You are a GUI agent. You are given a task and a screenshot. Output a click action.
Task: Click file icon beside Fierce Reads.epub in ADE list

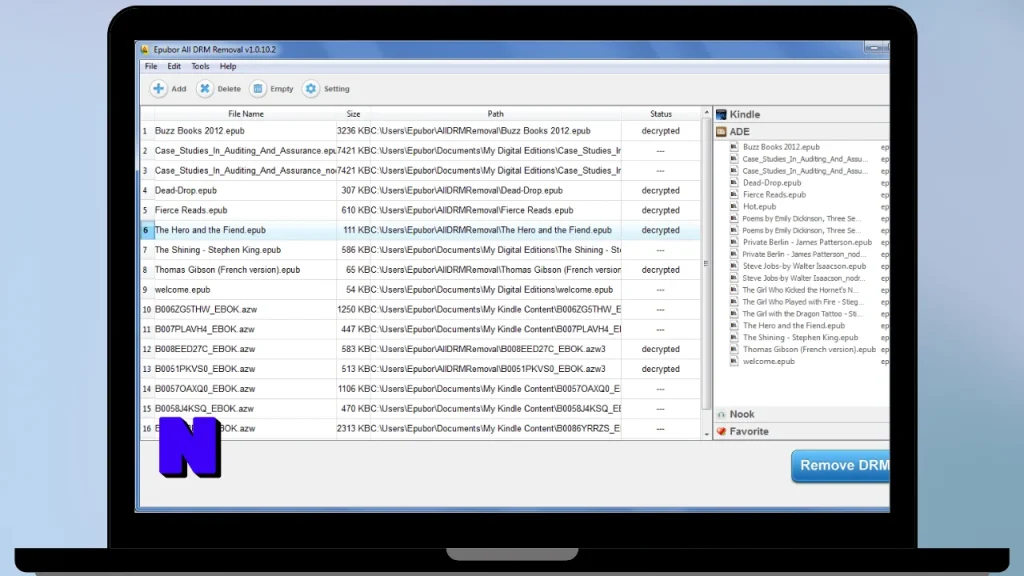[x=734, y=195]
